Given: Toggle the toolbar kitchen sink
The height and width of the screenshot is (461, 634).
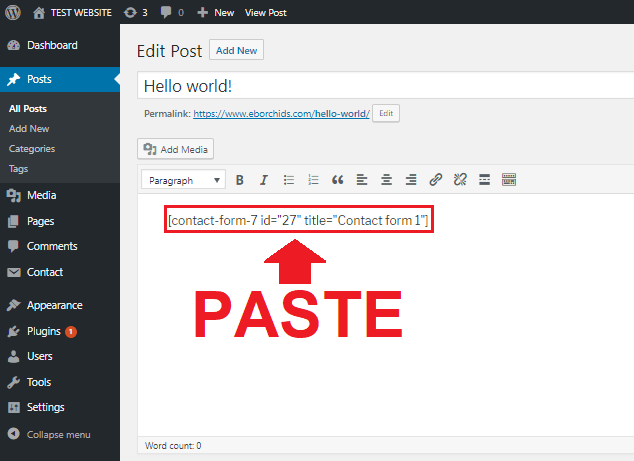Looking at the screenshot, I should pyautogui.click(x=509, y=180).
